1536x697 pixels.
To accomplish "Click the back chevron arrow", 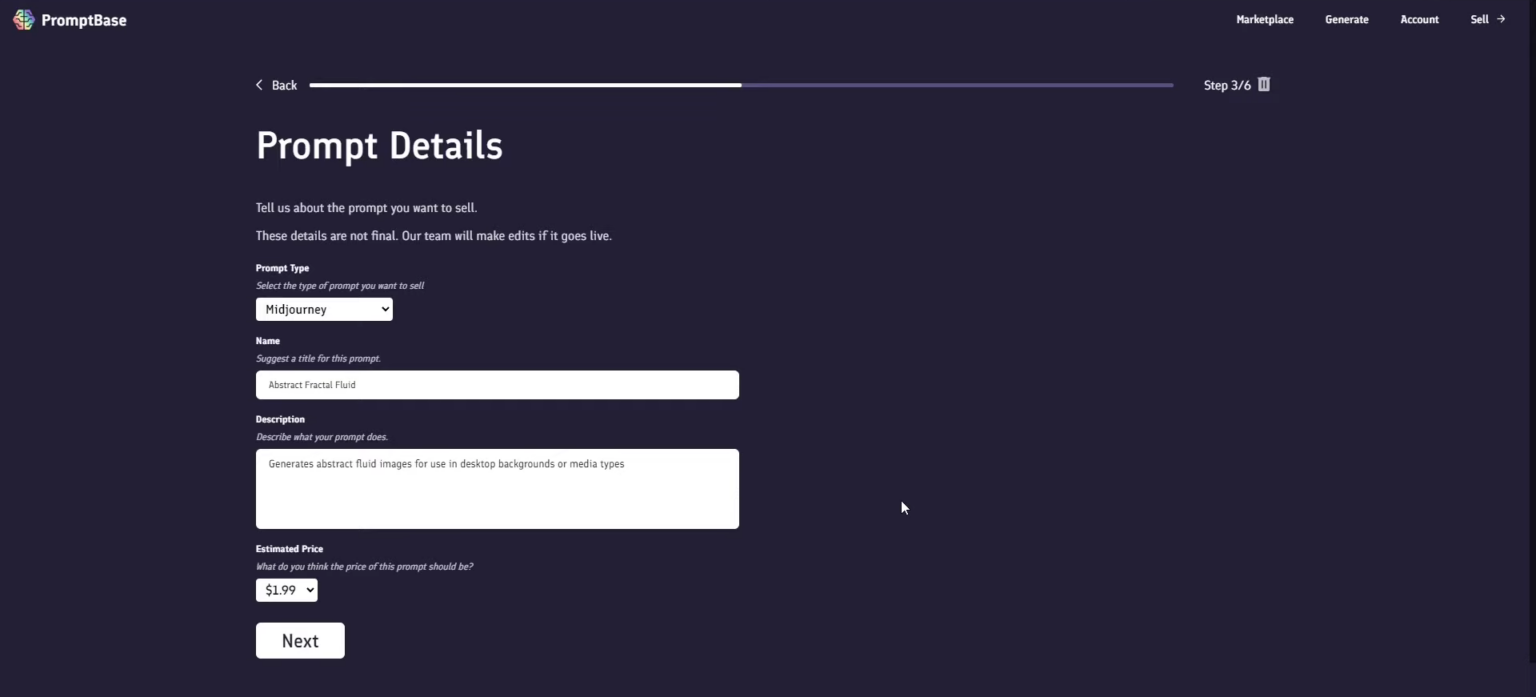I will click(x=259, y=85).
